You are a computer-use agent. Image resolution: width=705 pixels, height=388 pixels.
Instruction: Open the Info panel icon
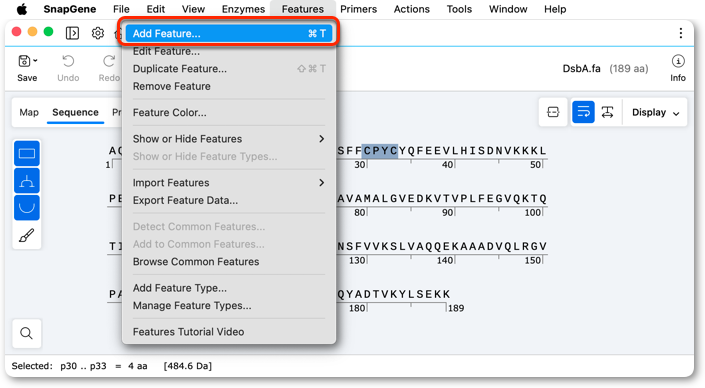coord(678,61)
